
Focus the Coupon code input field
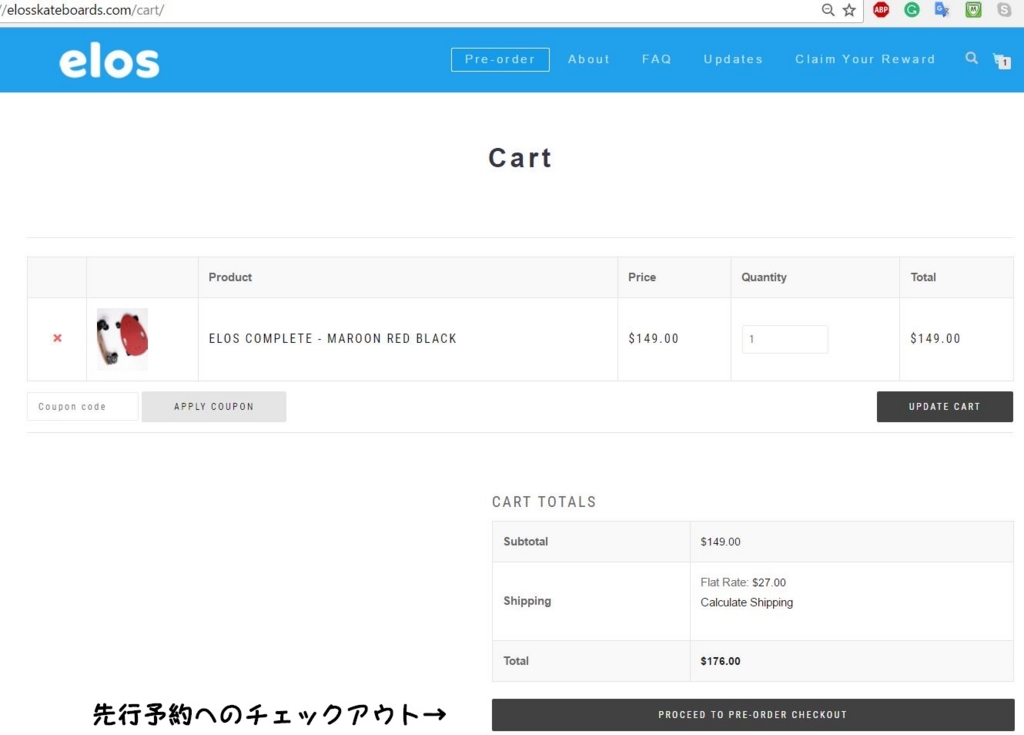pyautogui.click(x=82, y=406)
